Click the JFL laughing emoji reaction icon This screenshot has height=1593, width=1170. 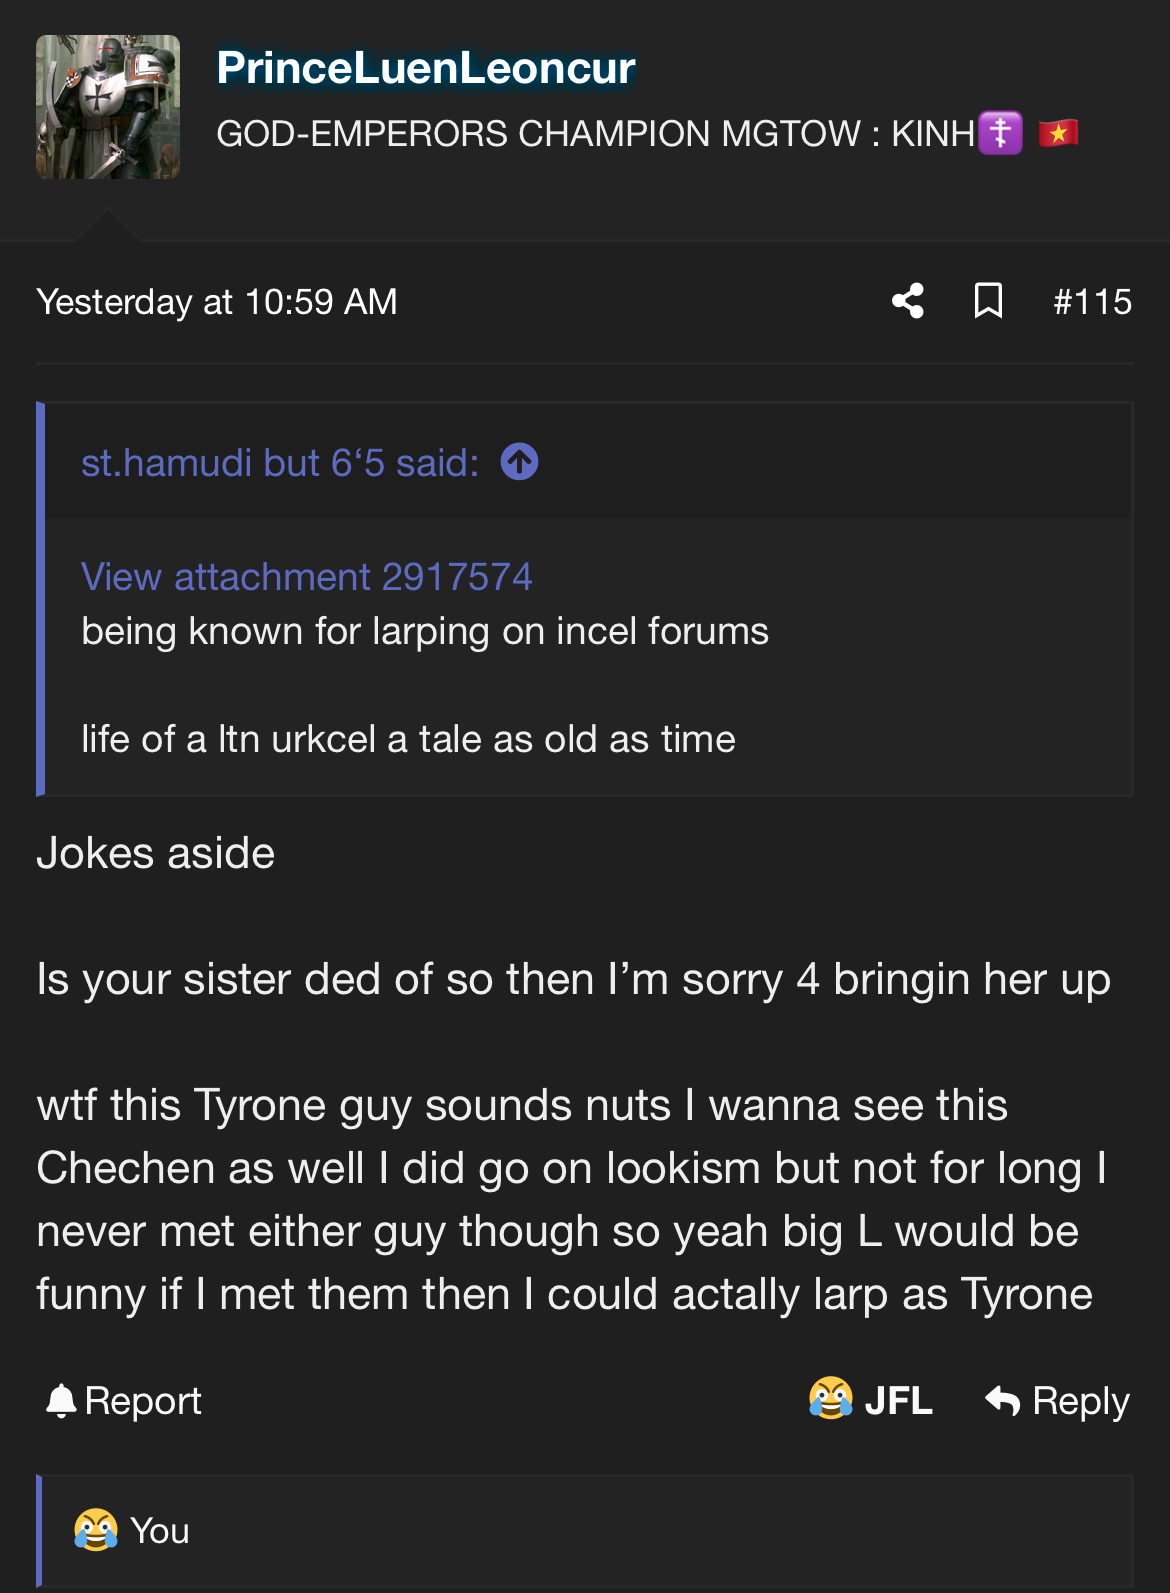[830, 1399]
